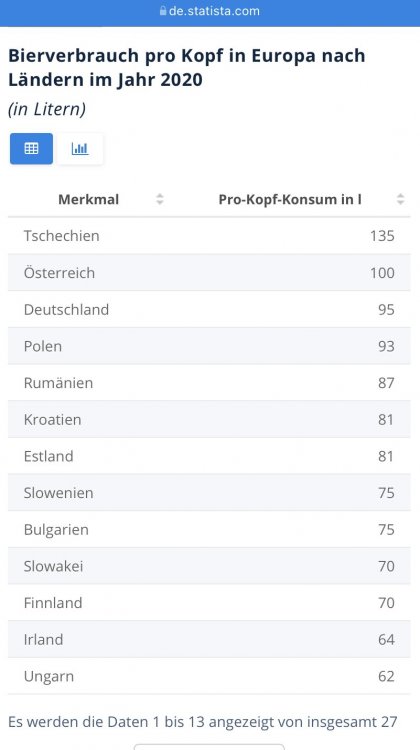
Task: Select the Estland row
Action: click(x=209, y=456)
